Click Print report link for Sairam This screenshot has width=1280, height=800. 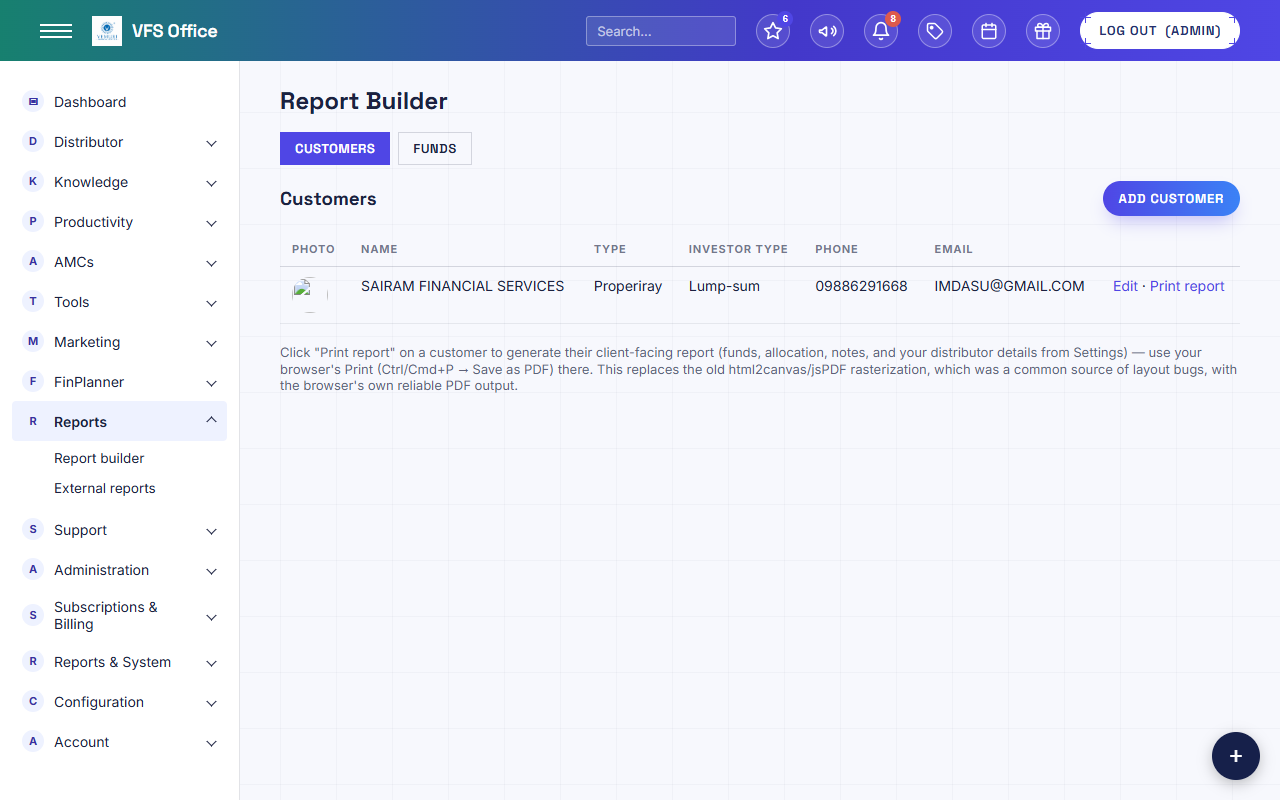click(1187, 286)
